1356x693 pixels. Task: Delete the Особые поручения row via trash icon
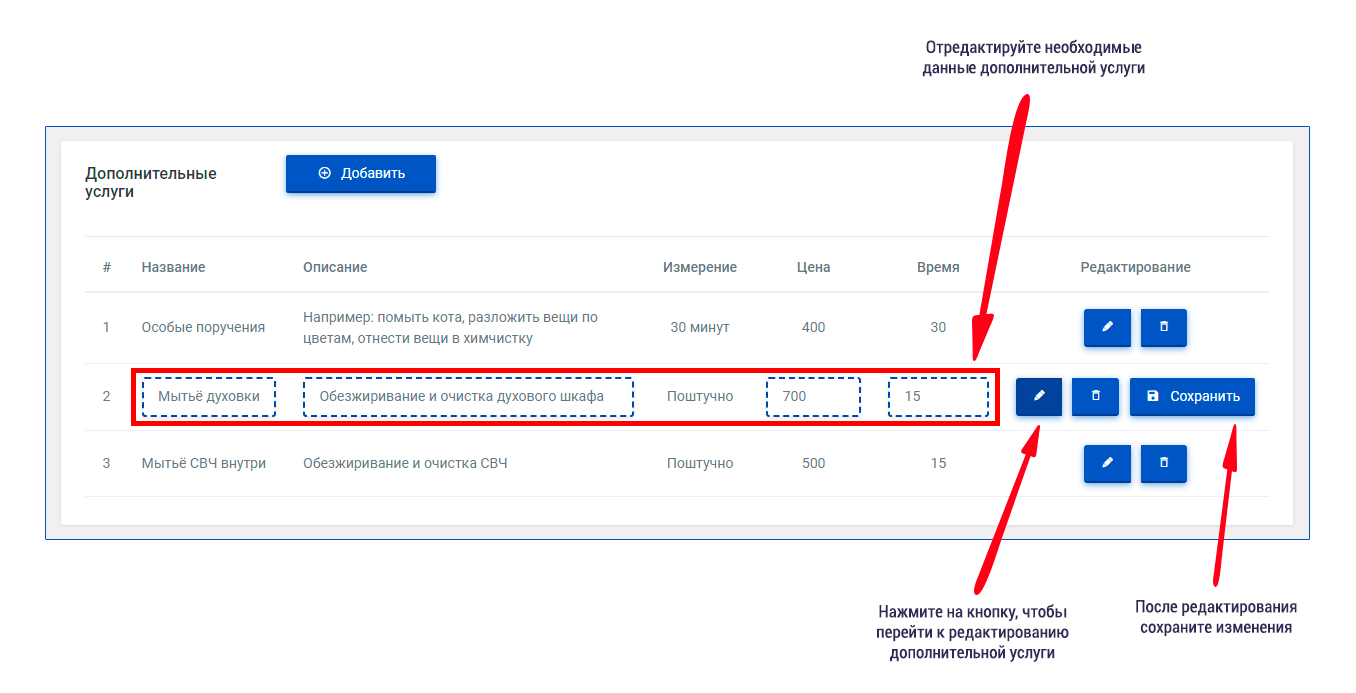[1163, 327]
